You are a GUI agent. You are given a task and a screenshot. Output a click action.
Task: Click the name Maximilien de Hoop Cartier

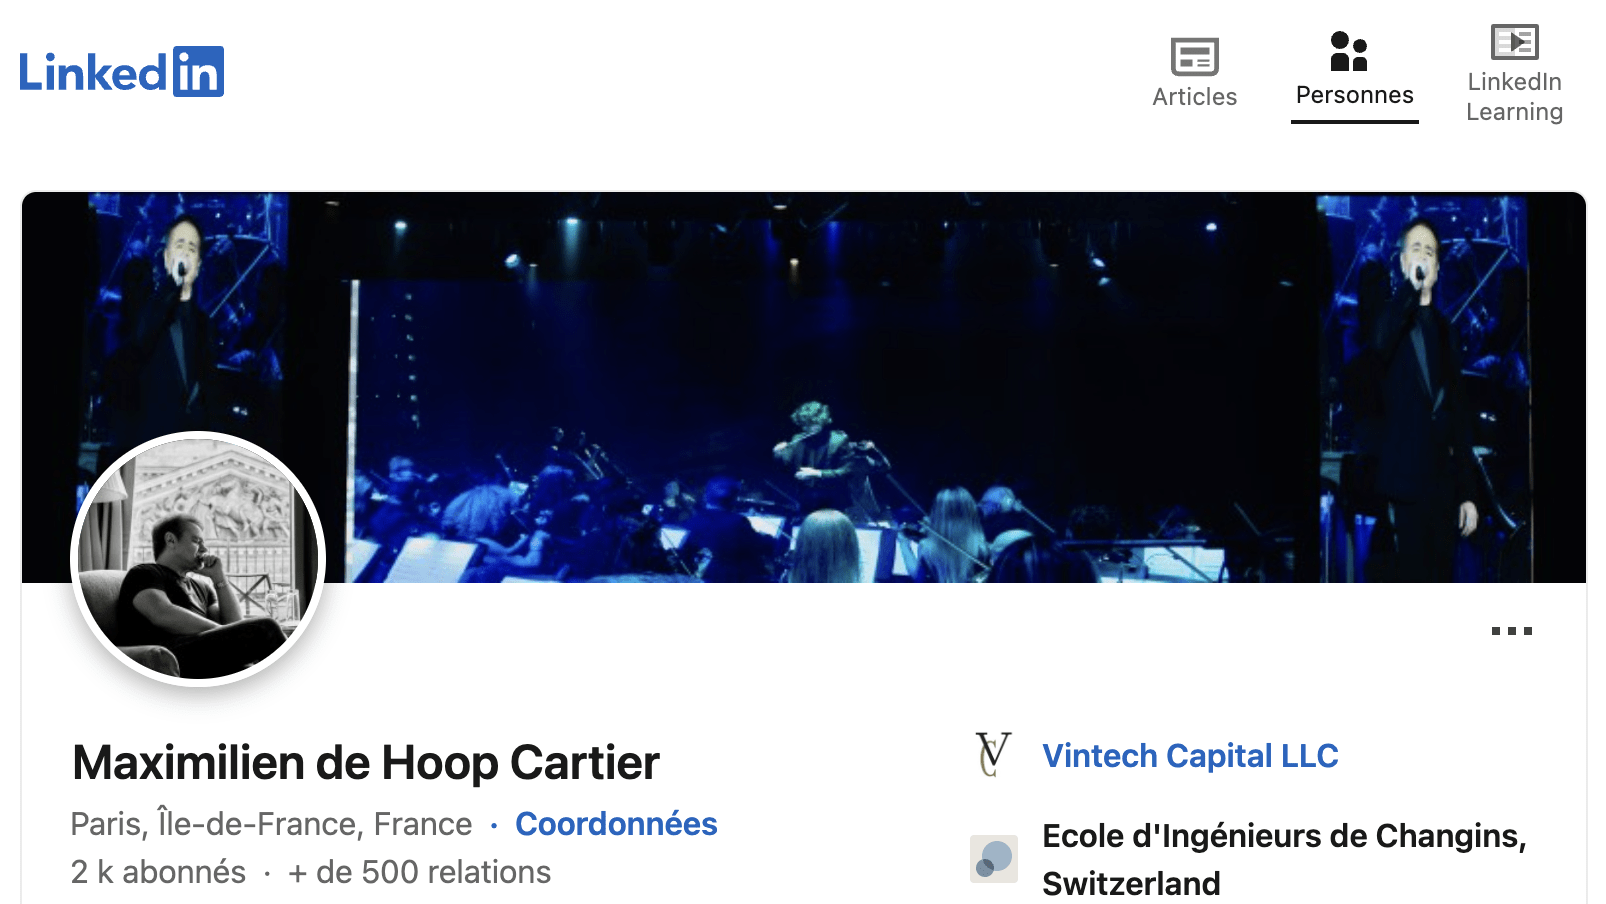point(366,763)
